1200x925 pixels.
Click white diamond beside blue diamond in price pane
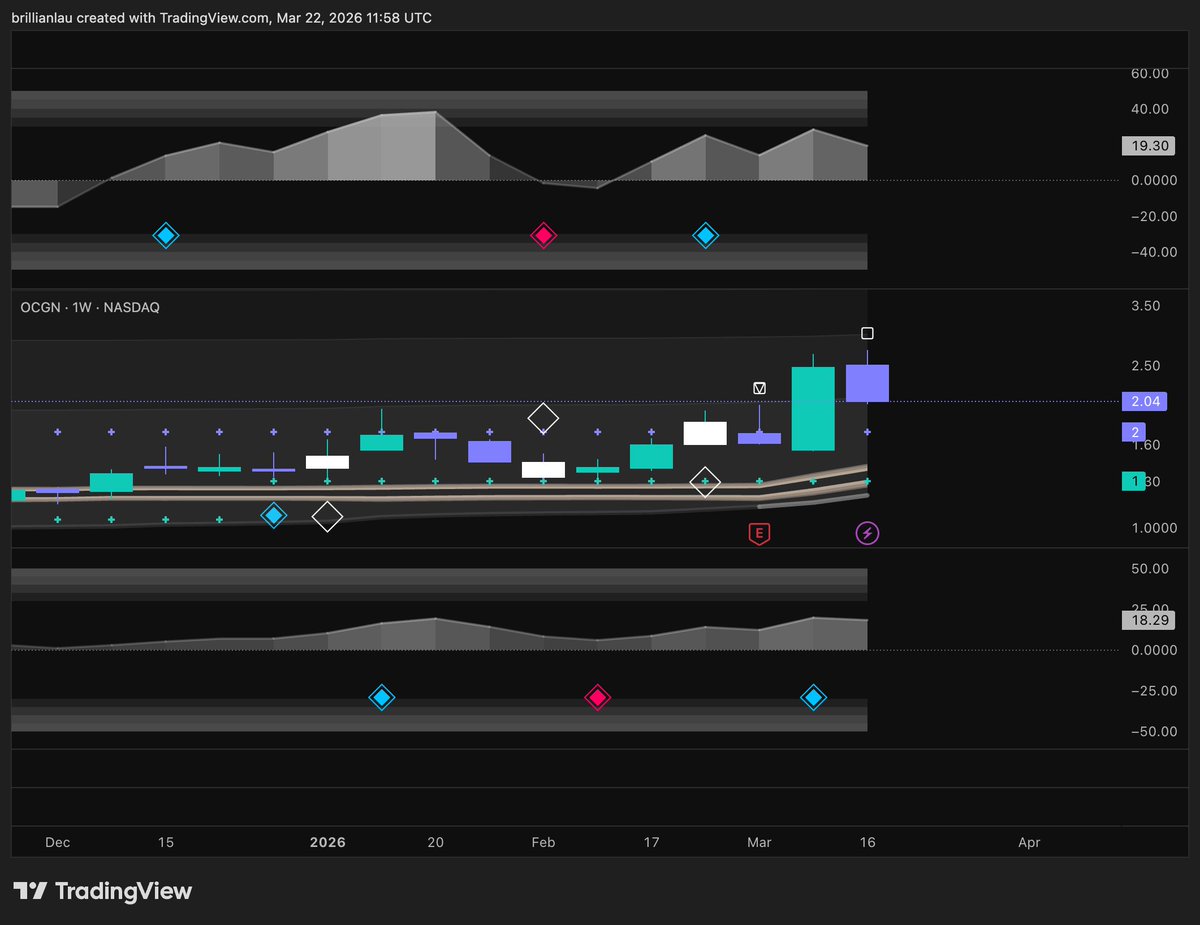[327, 517]
